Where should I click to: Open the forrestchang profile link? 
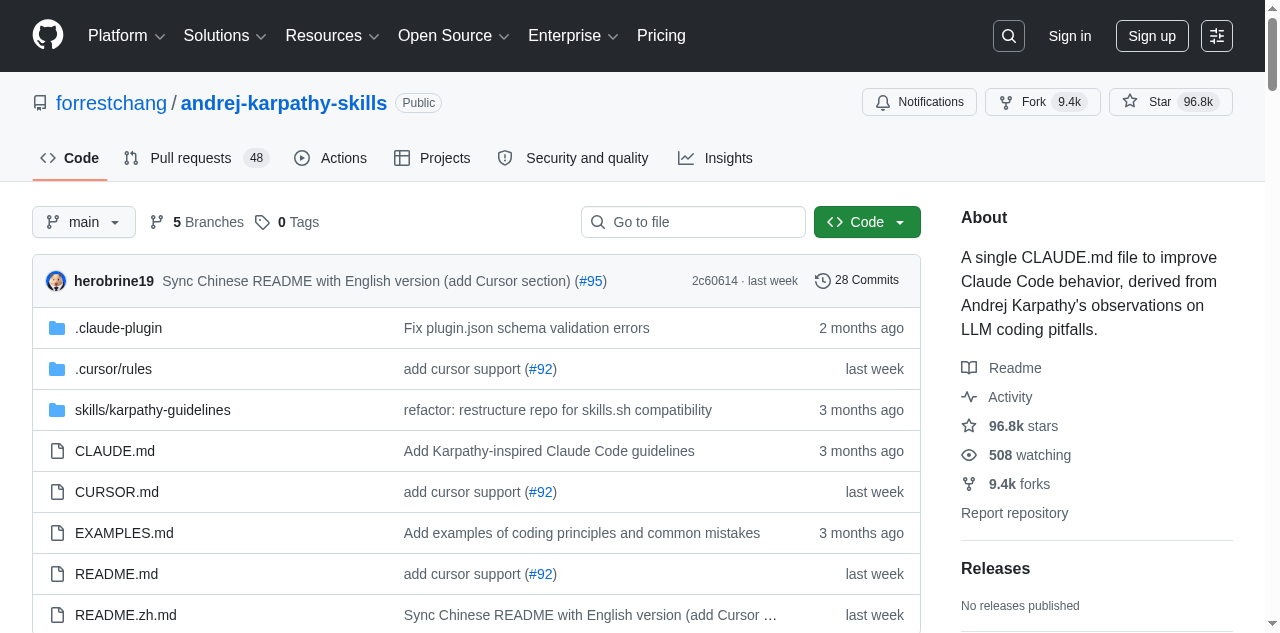111,102
